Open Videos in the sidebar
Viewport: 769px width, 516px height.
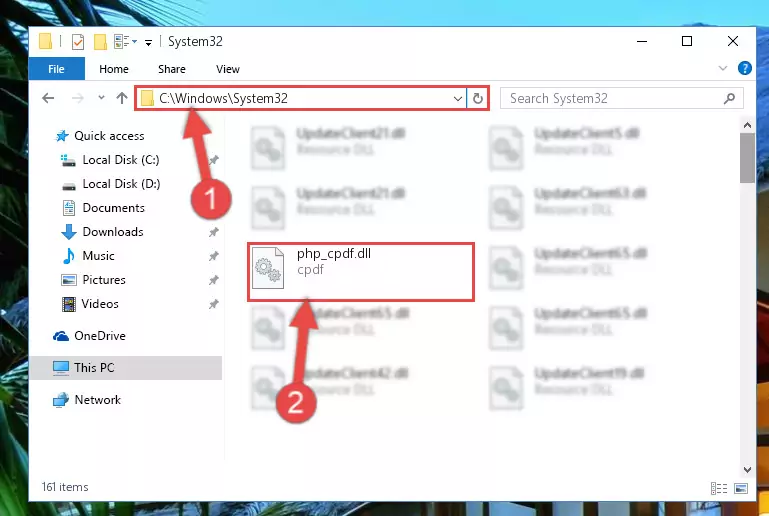(x=100, y=304)
